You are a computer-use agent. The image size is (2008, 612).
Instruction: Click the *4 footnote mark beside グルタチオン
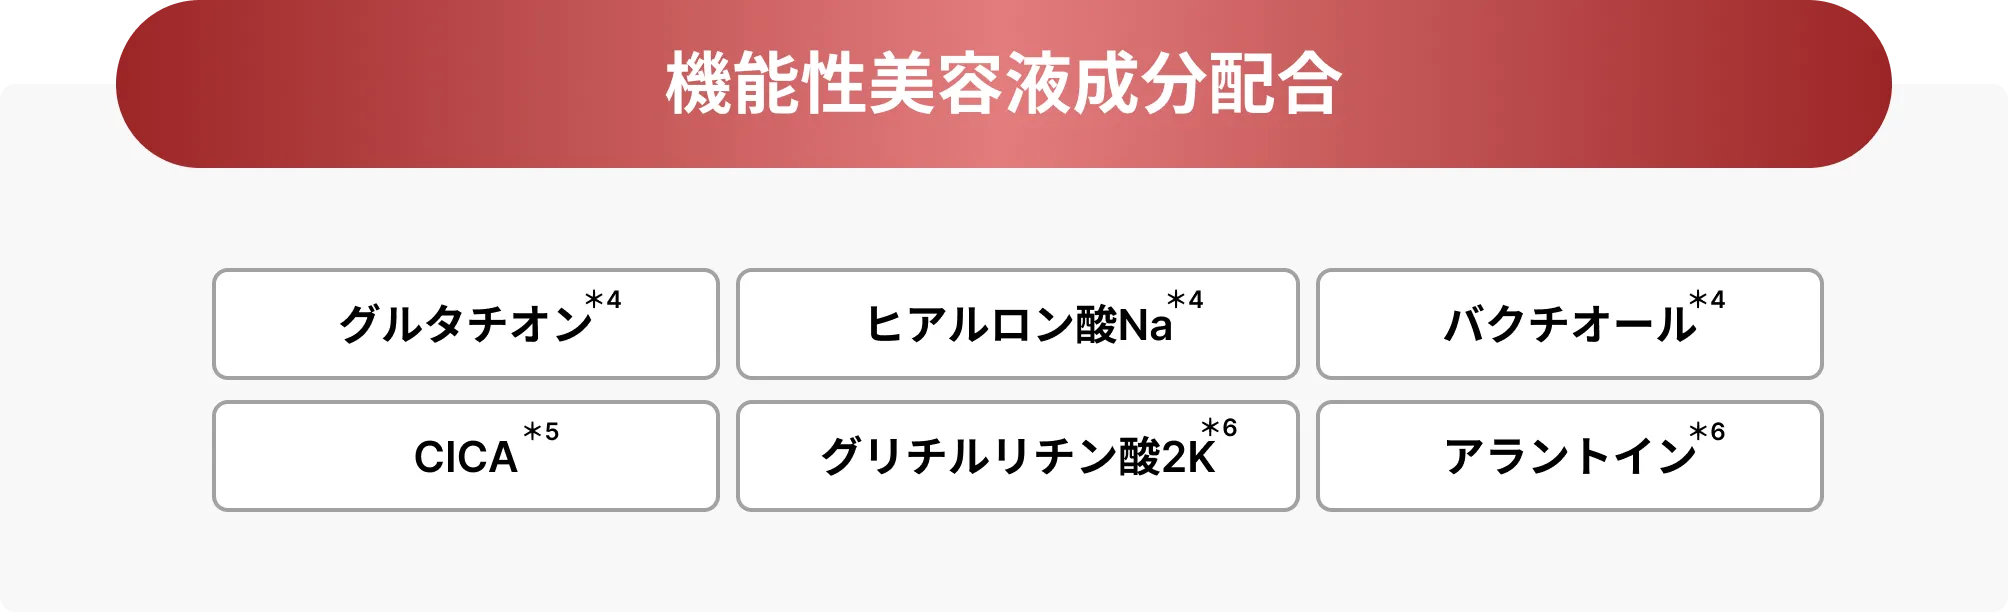603,300
